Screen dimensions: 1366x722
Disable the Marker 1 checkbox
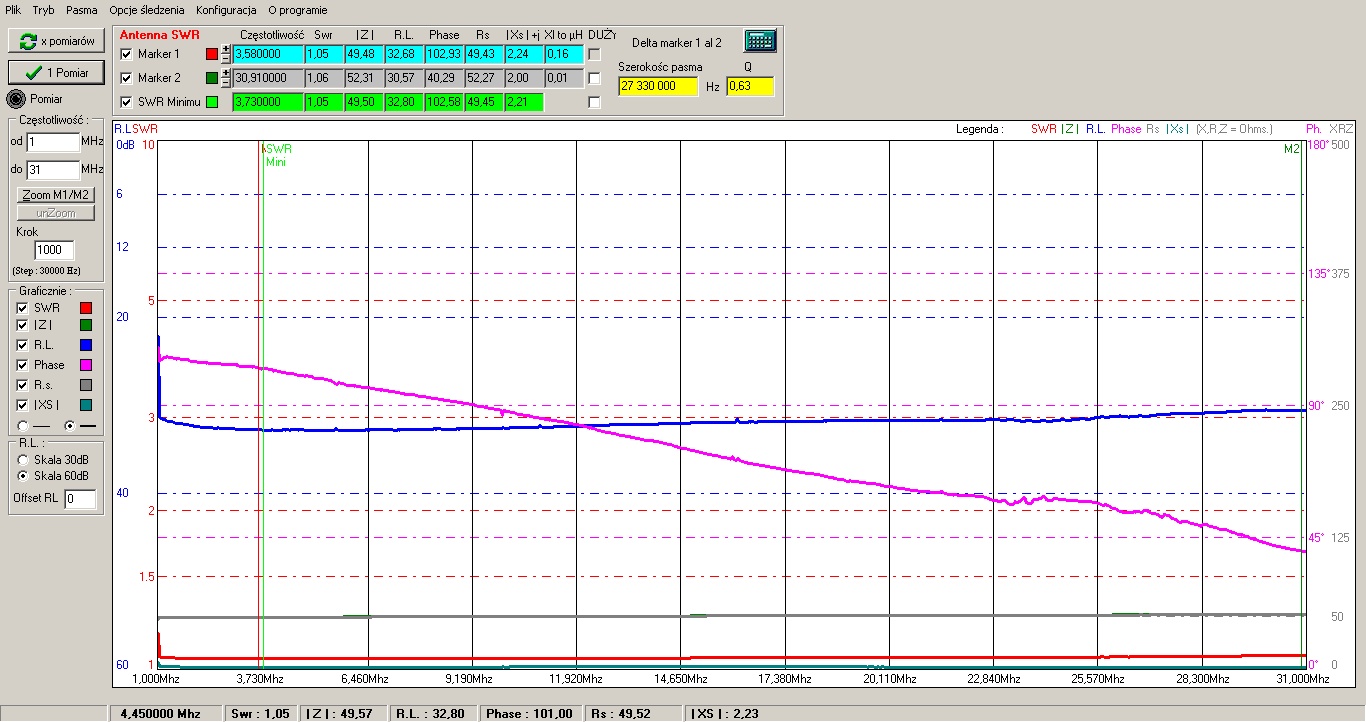126,54
